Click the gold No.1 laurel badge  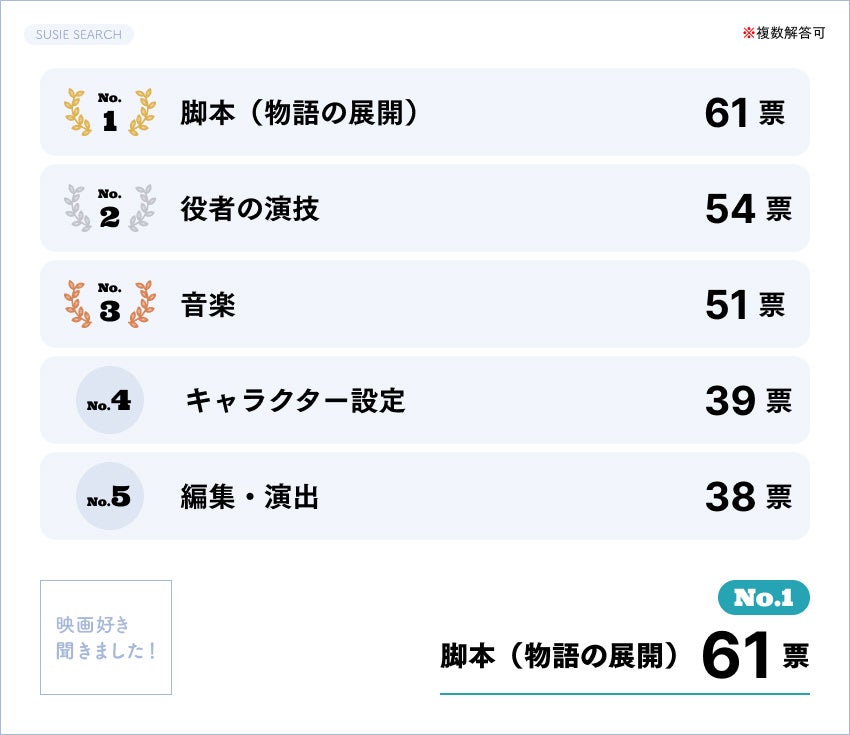point(110,112)
